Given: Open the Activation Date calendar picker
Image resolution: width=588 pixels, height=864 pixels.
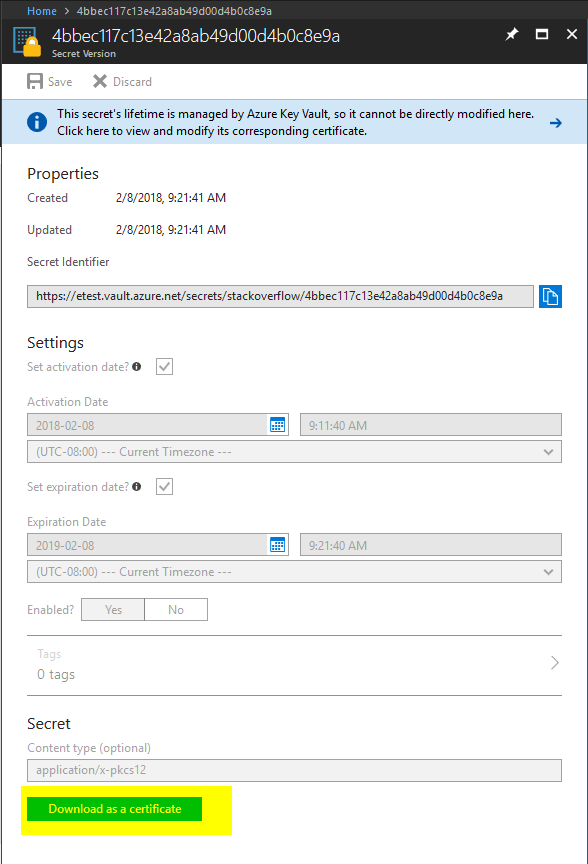Looking at the screenshot, I should tap(276, 424).
